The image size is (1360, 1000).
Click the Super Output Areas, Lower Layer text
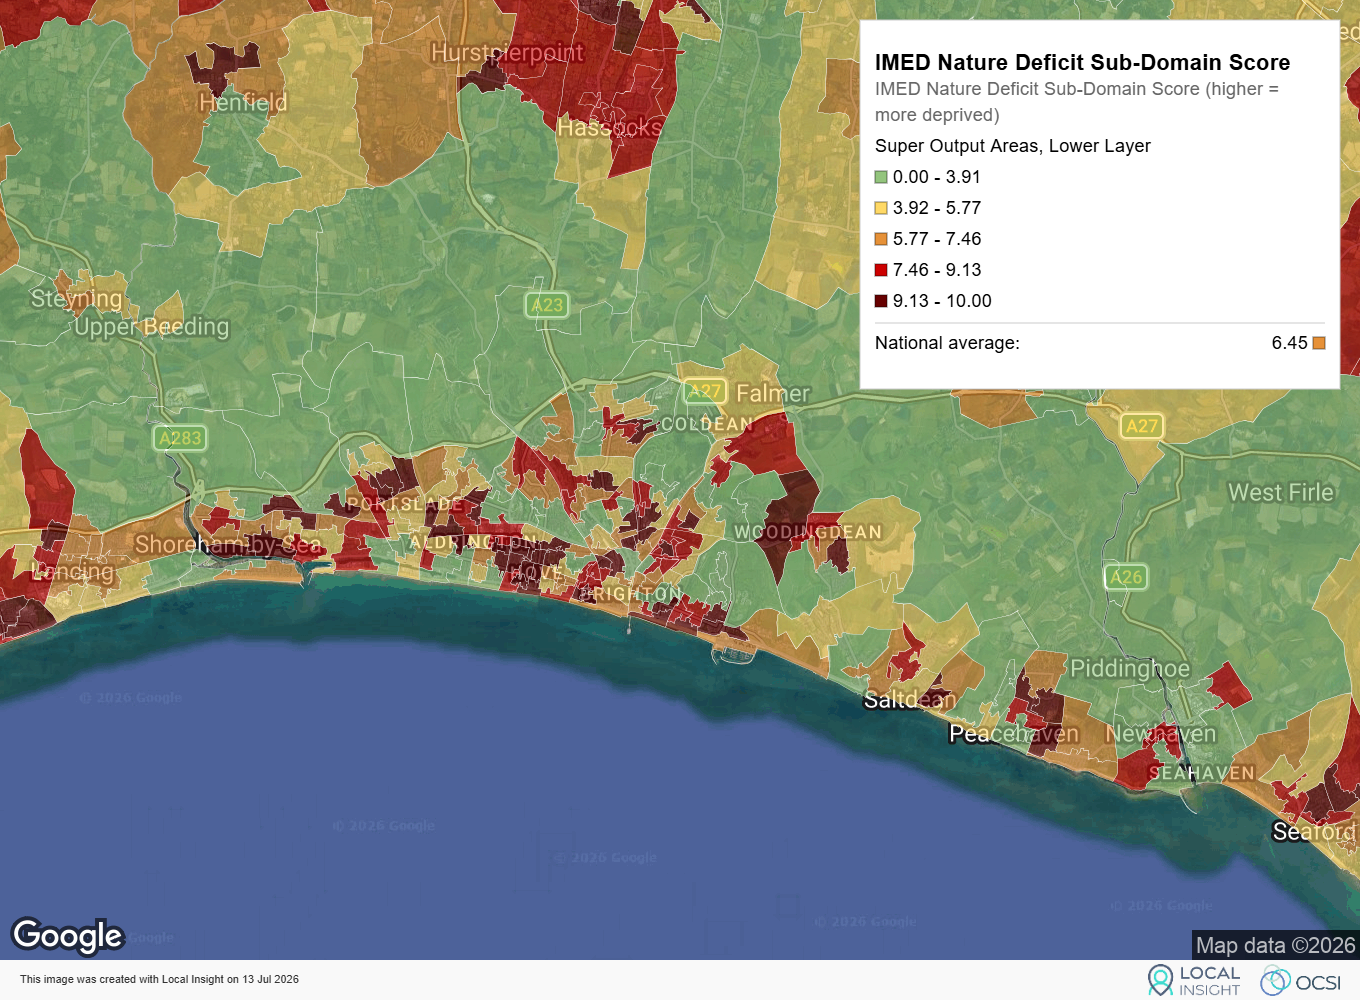(1012, 146)
